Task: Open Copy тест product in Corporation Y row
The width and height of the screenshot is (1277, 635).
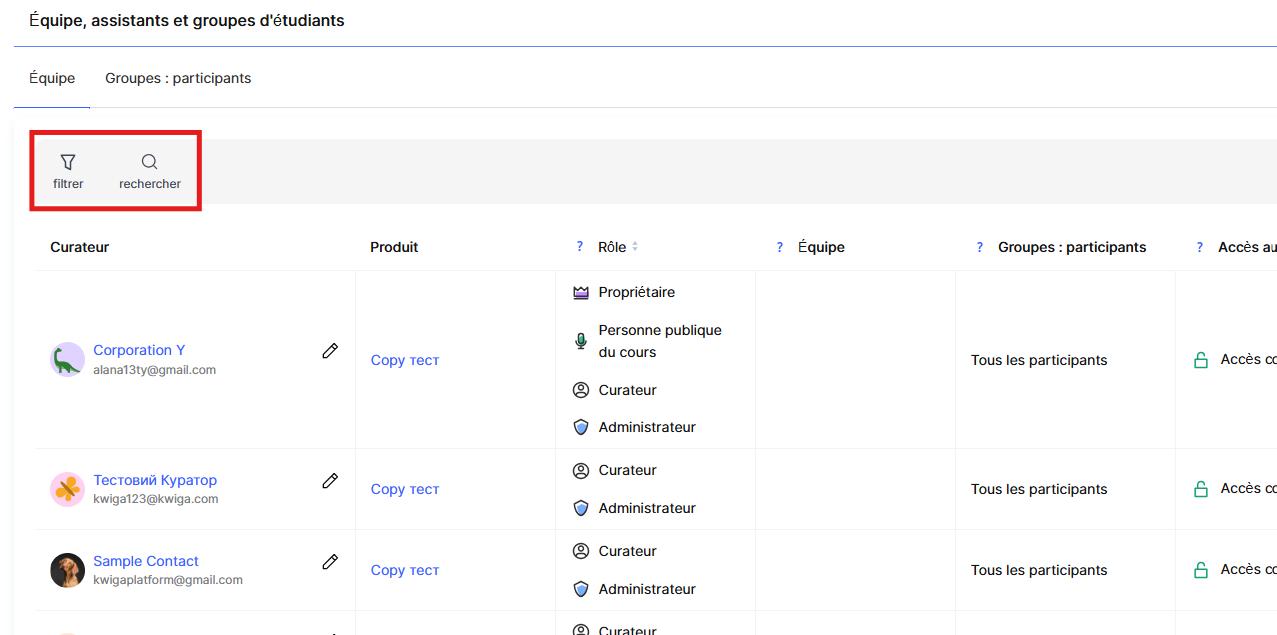Action: (405, 360)
